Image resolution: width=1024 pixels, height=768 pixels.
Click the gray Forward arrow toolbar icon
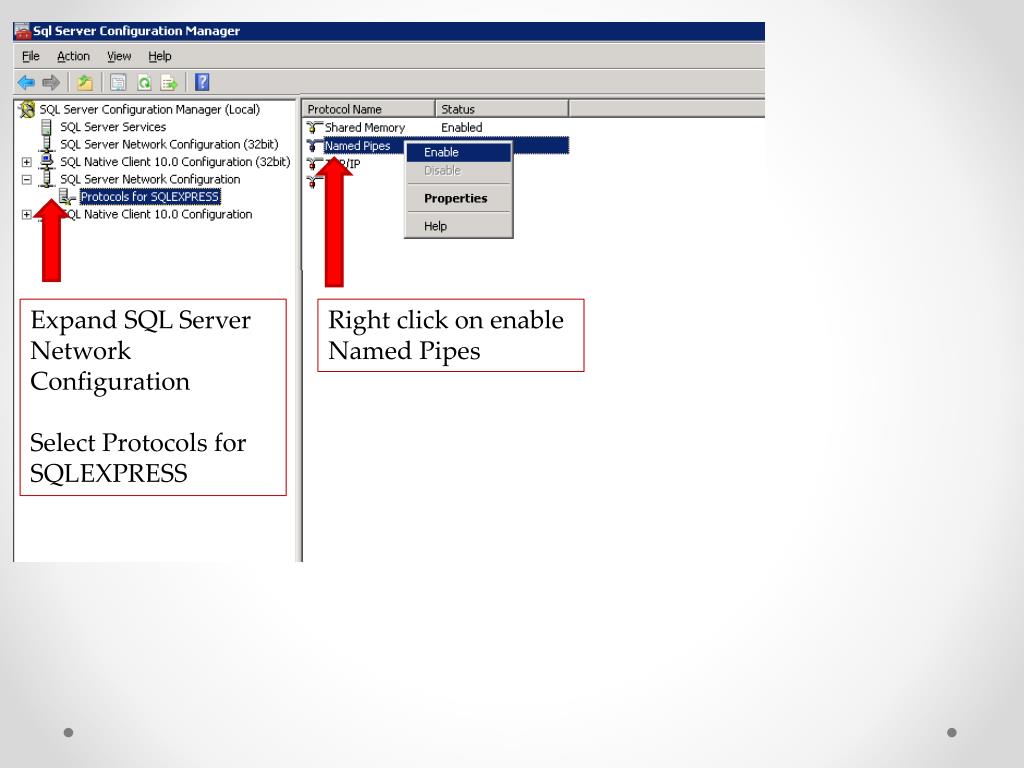51,82
